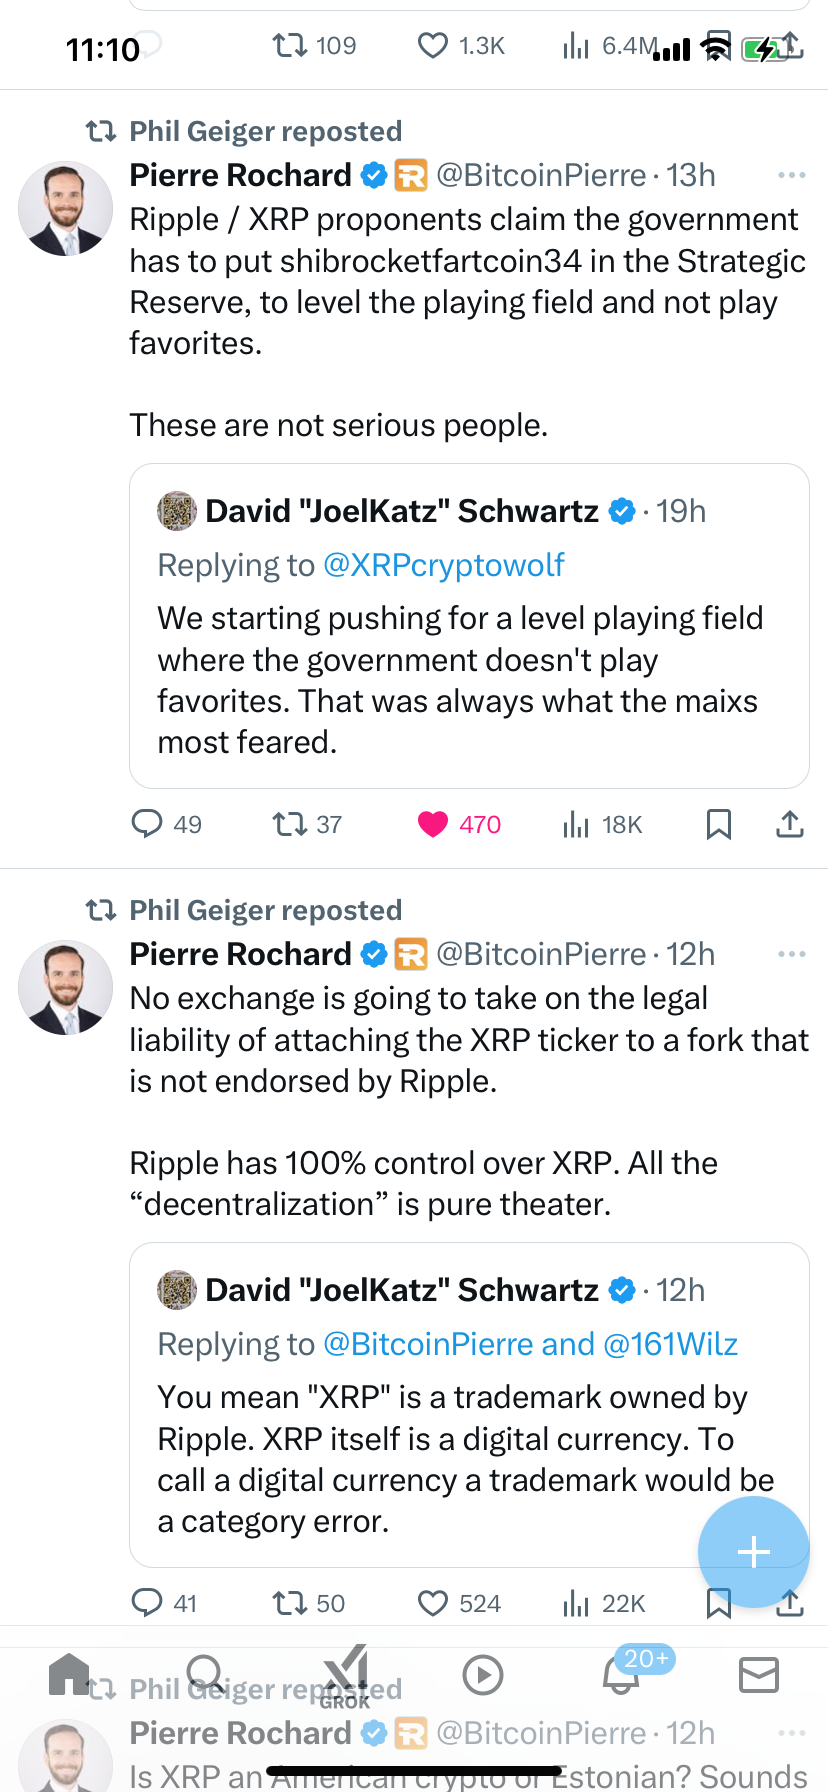View analytics for the 22K views post
The width and height of the screenshot is (828, 1792).
tap(576, 1603)
